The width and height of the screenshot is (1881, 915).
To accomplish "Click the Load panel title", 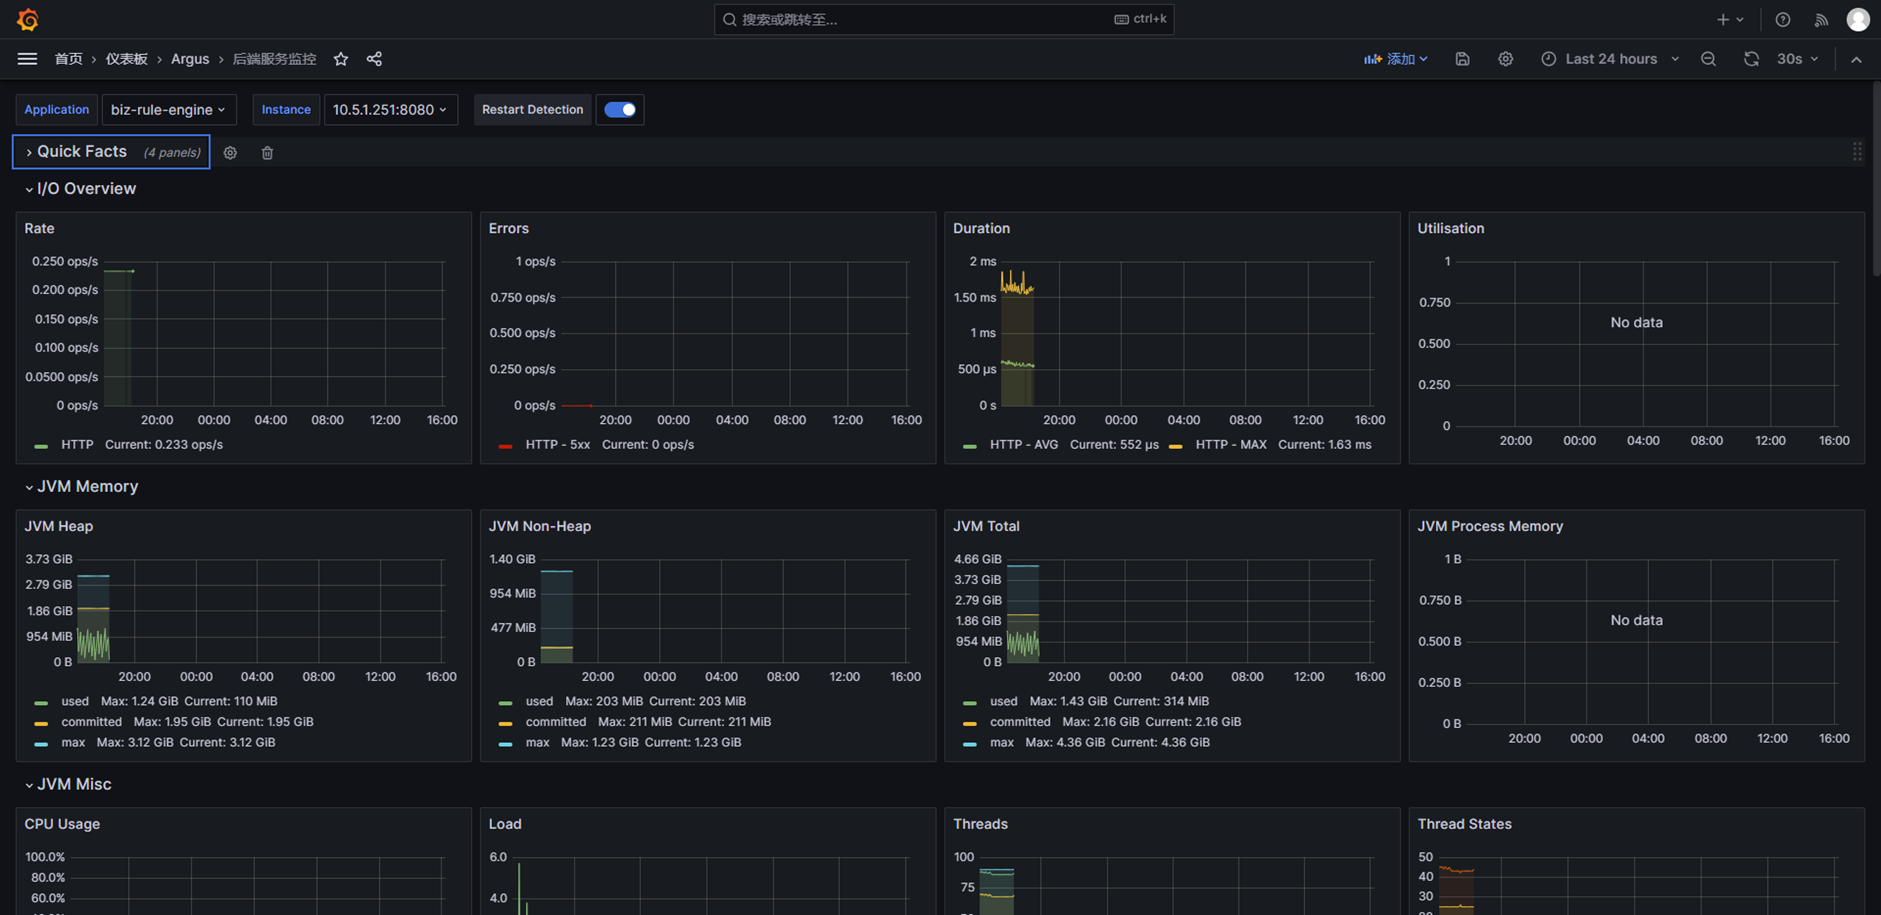I will coord(505,824).
